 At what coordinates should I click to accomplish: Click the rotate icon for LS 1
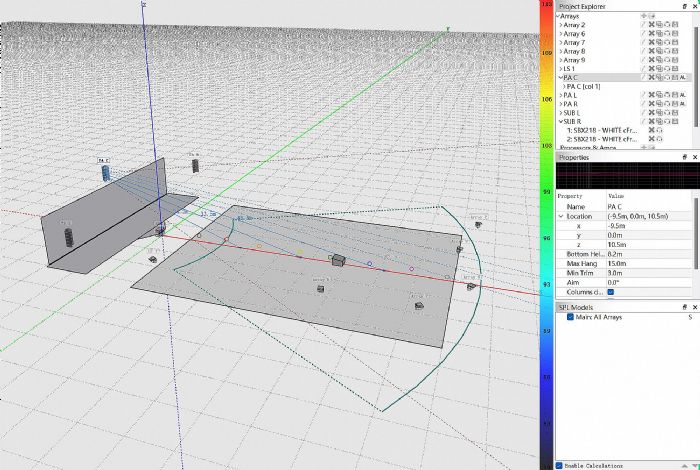point(667,69)
